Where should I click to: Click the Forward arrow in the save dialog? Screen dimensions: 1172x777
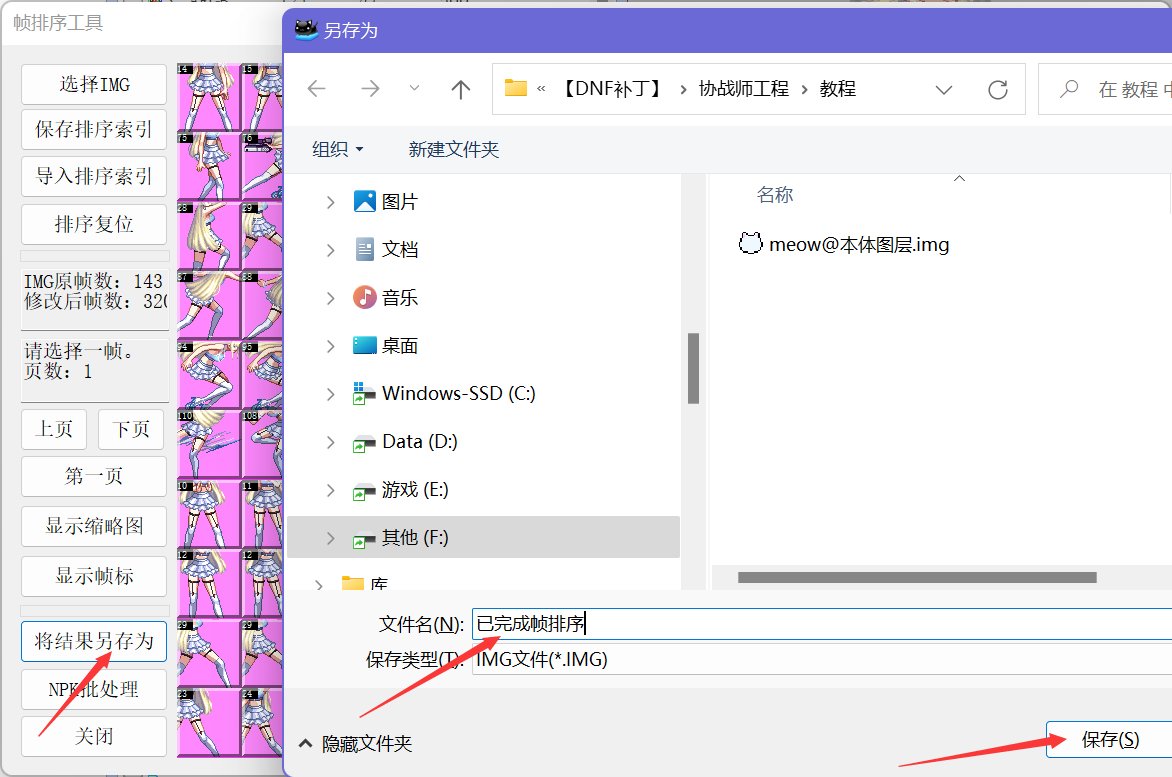(x=370, y=89)
